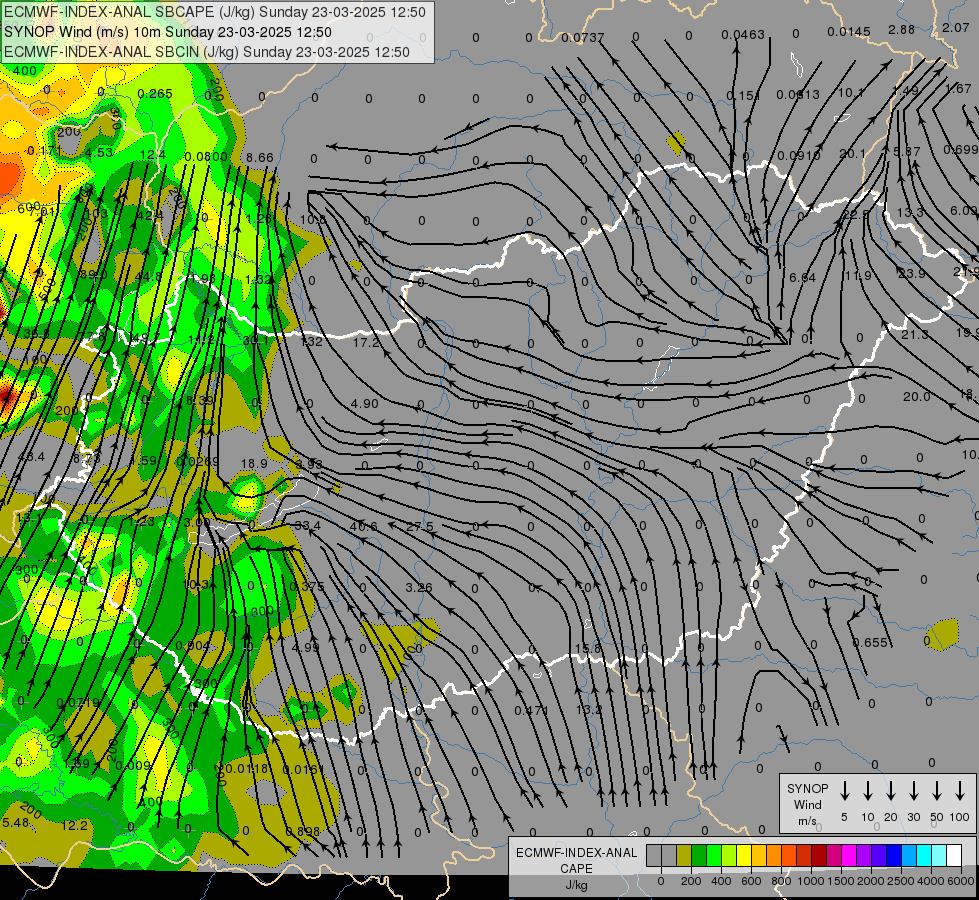The height and width of the screenshot is (900, 979).
Task: Select the pure blue swatch before 2500
Action: [893, 855]
